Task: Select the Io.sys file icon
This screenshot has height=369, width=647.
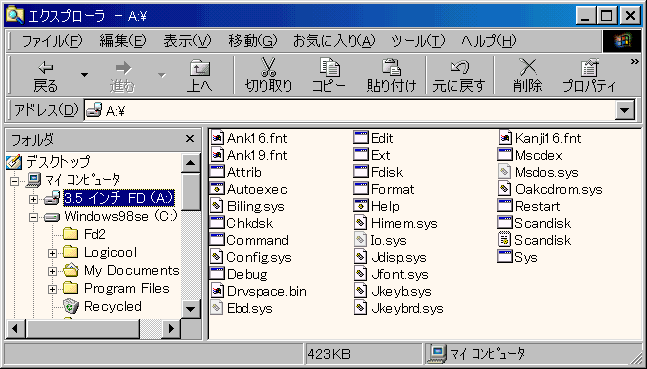Action: coord(361,240)
